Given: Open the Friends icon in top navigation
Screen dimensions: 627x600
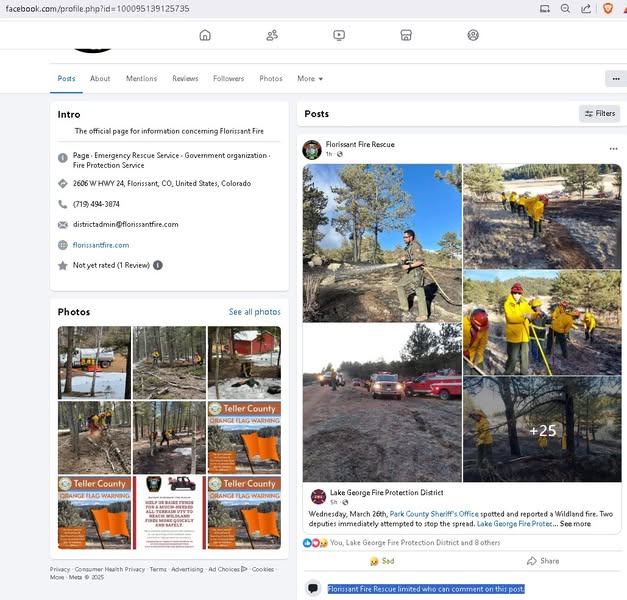Looking at the screenshot, I should [x=272, y=35].
